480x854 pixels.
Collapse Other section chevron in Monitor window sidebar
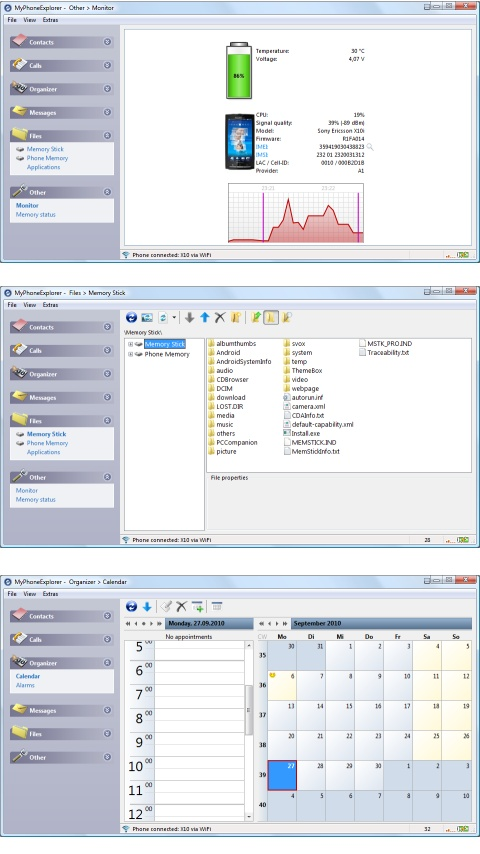click(107, 192)
